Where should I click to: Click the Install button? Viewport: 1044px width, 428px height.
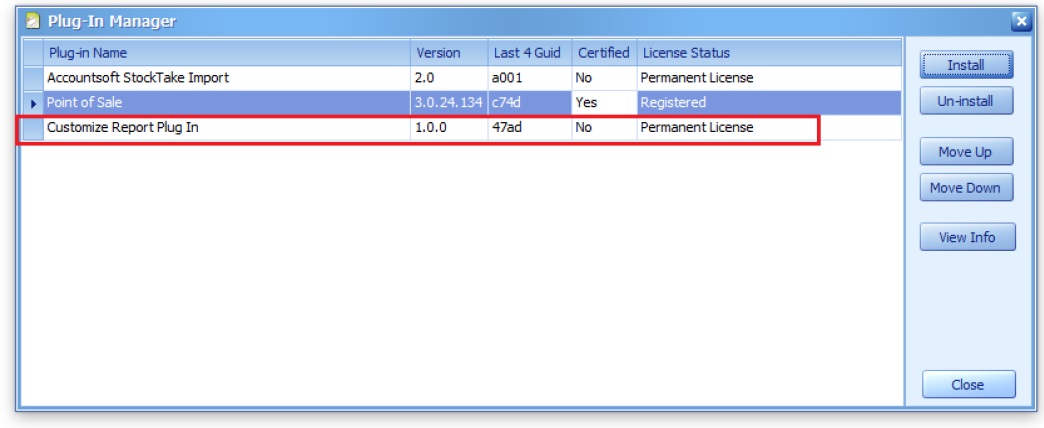[x=966, y=65]
